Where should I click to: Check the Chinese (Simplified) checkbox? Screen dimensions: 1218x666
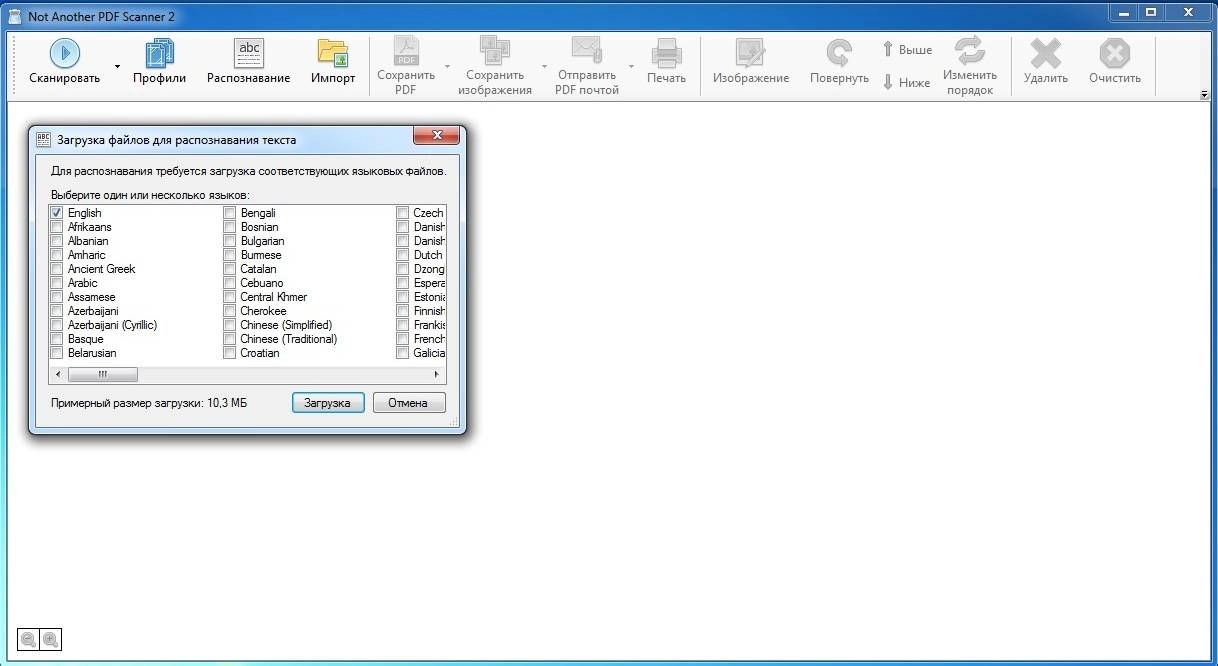tap(229, 325)
